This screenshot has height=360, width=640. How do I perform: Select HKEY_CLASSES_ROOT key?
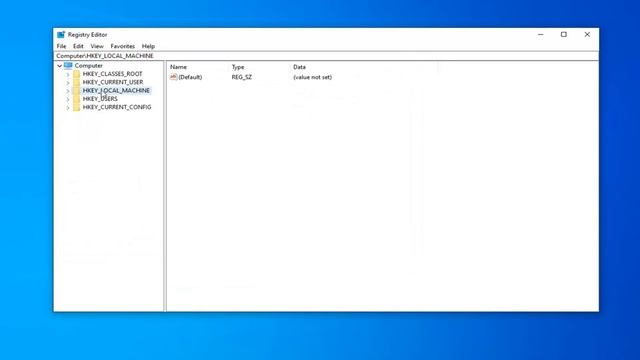click(112, 74)
